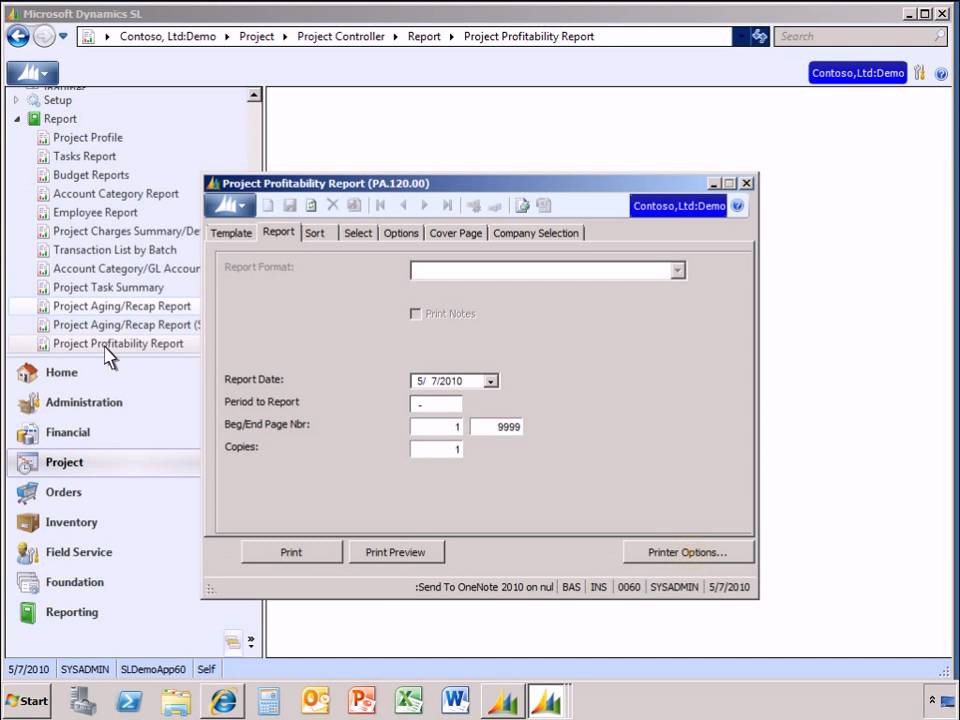This screenshot has width=960, height=720.
Task: Open the Options tab
Action: 401,233
